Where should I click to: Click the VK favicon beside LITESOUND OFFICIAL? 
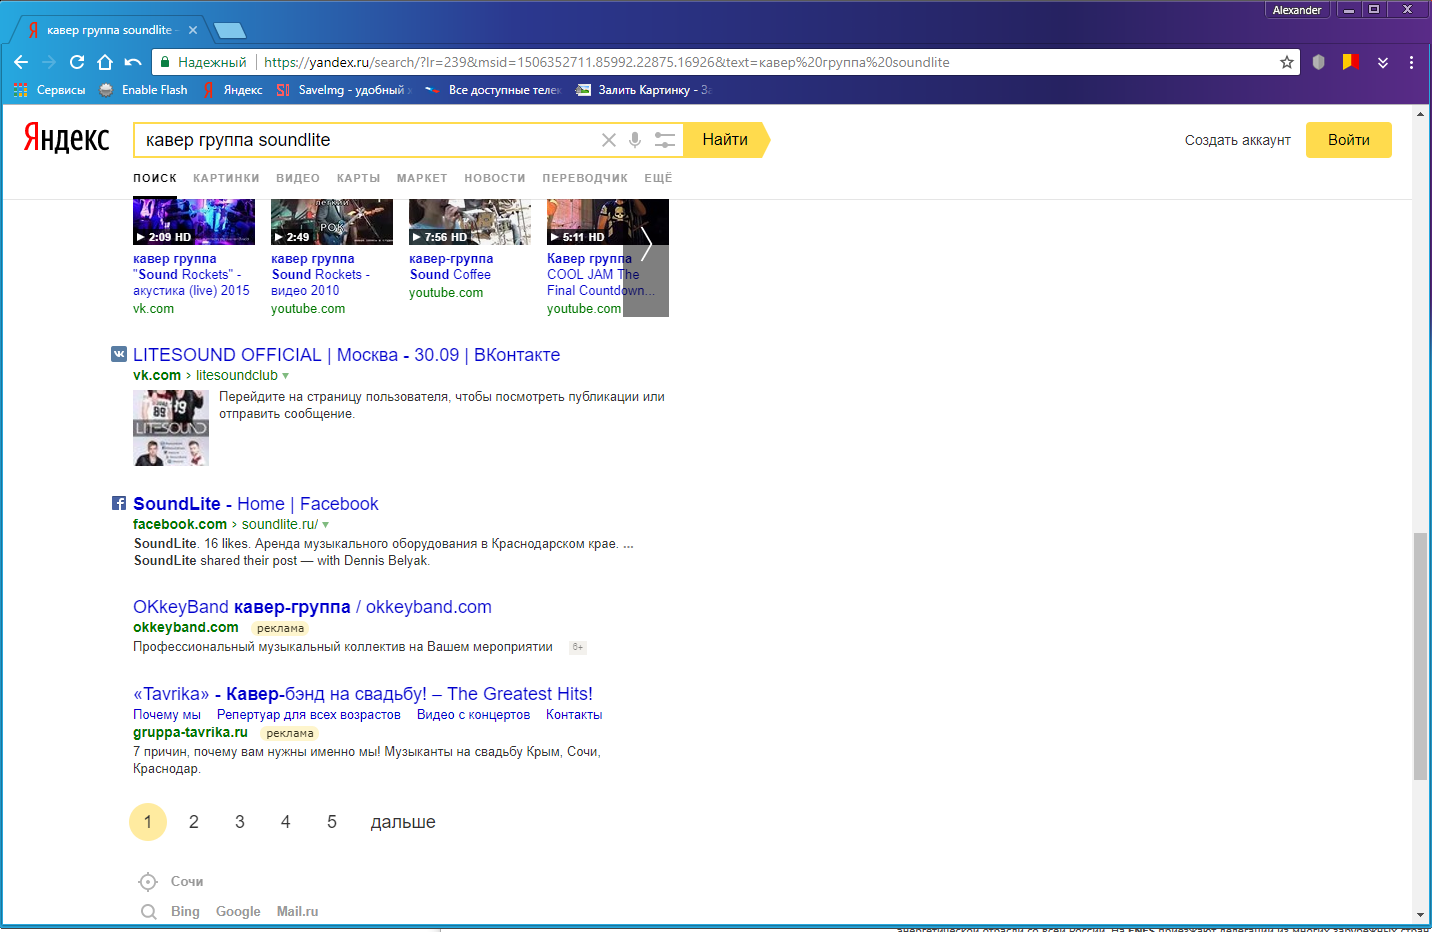[119, 353]
